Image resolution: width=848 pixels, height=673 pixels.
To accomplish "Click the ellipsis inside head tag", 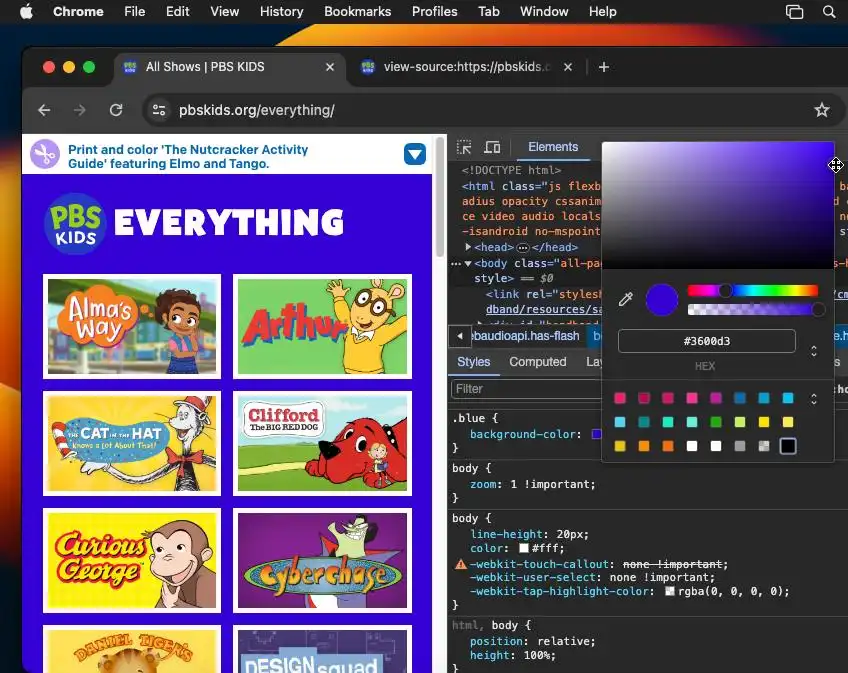I will (522, 248).
